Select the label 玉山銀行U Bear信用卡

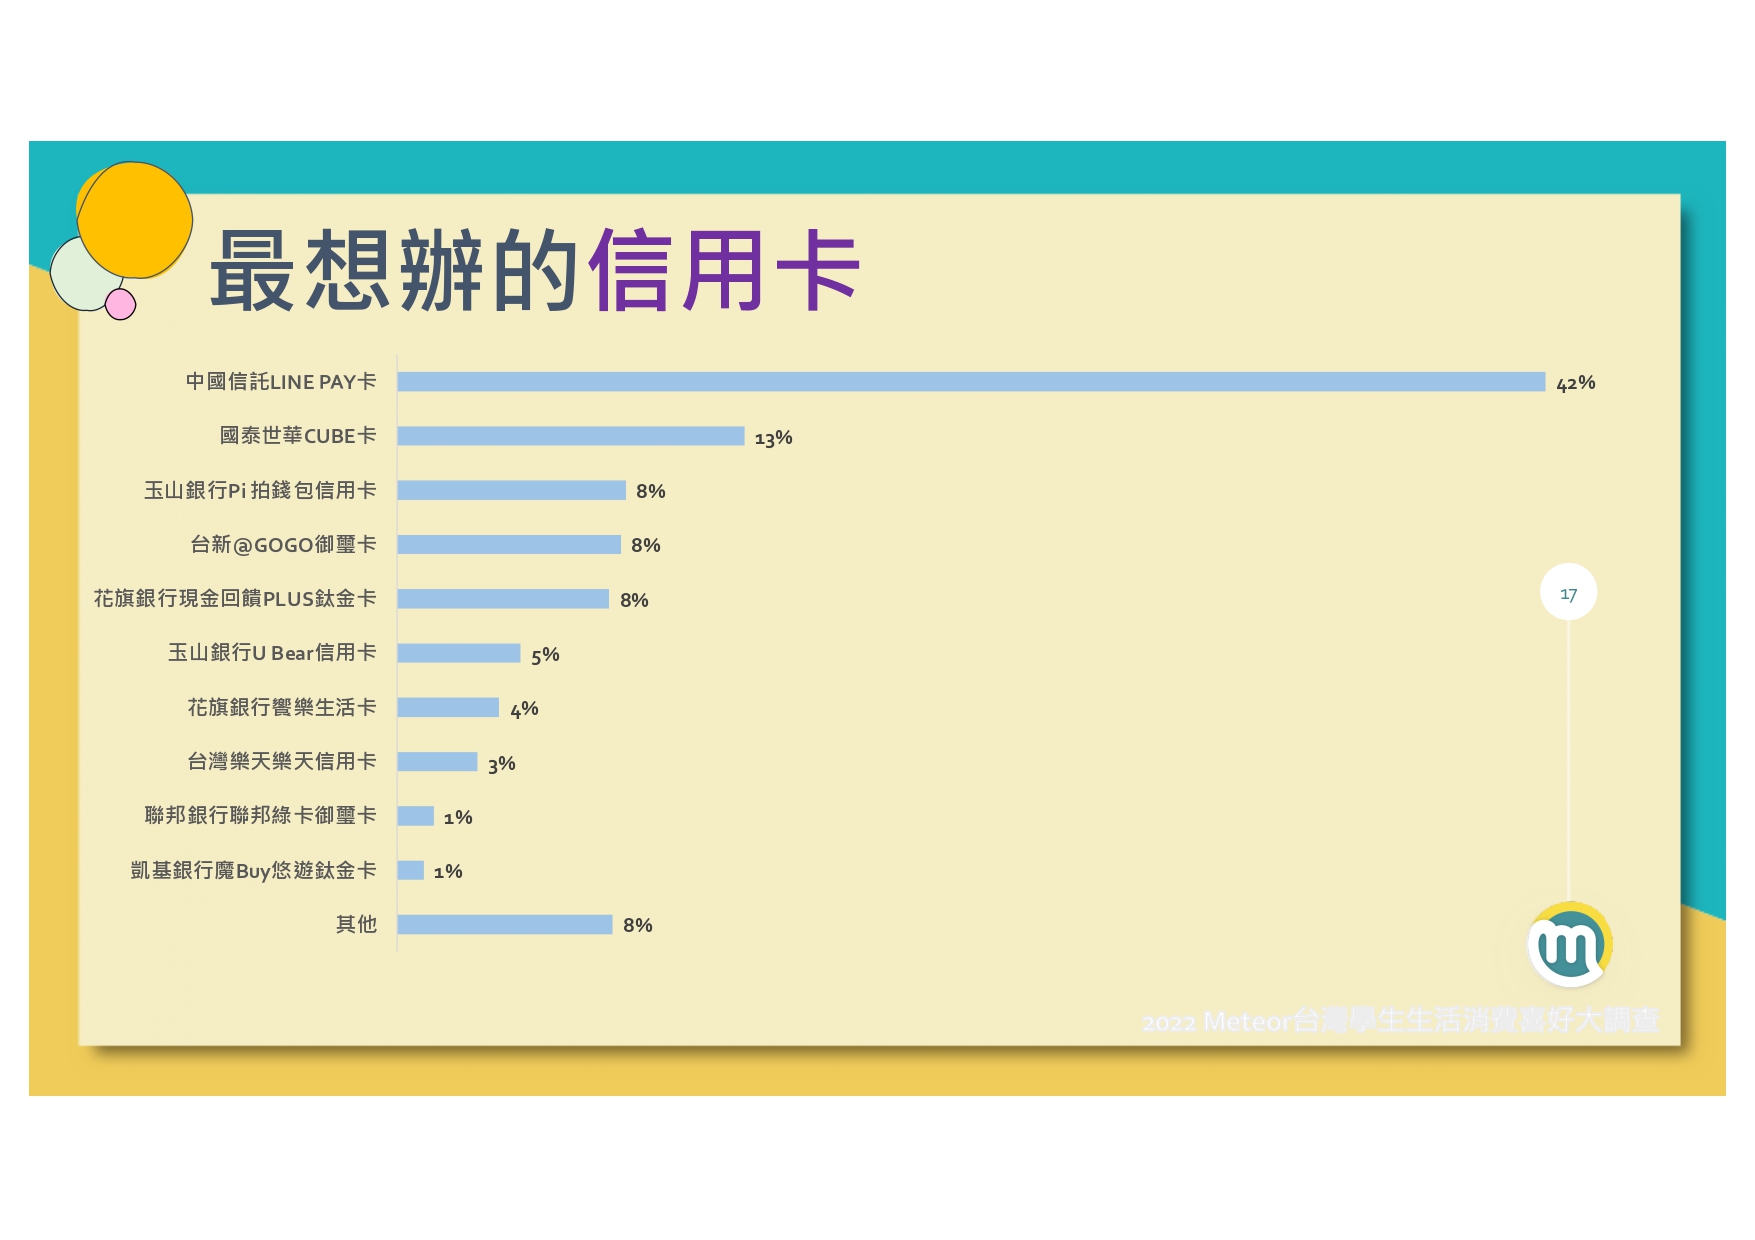click(272, 653)
